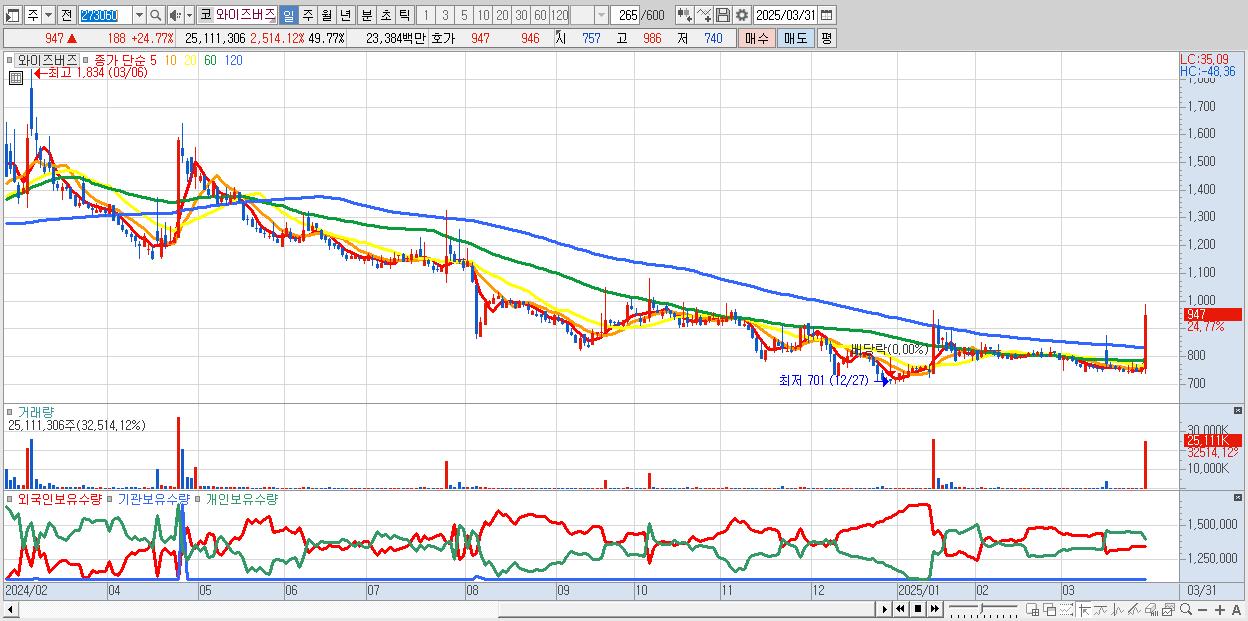Click the window-with-grid icon in bottom toolbar
1248x621 pixels.
pyautogui.click(x=1032, y=610)
